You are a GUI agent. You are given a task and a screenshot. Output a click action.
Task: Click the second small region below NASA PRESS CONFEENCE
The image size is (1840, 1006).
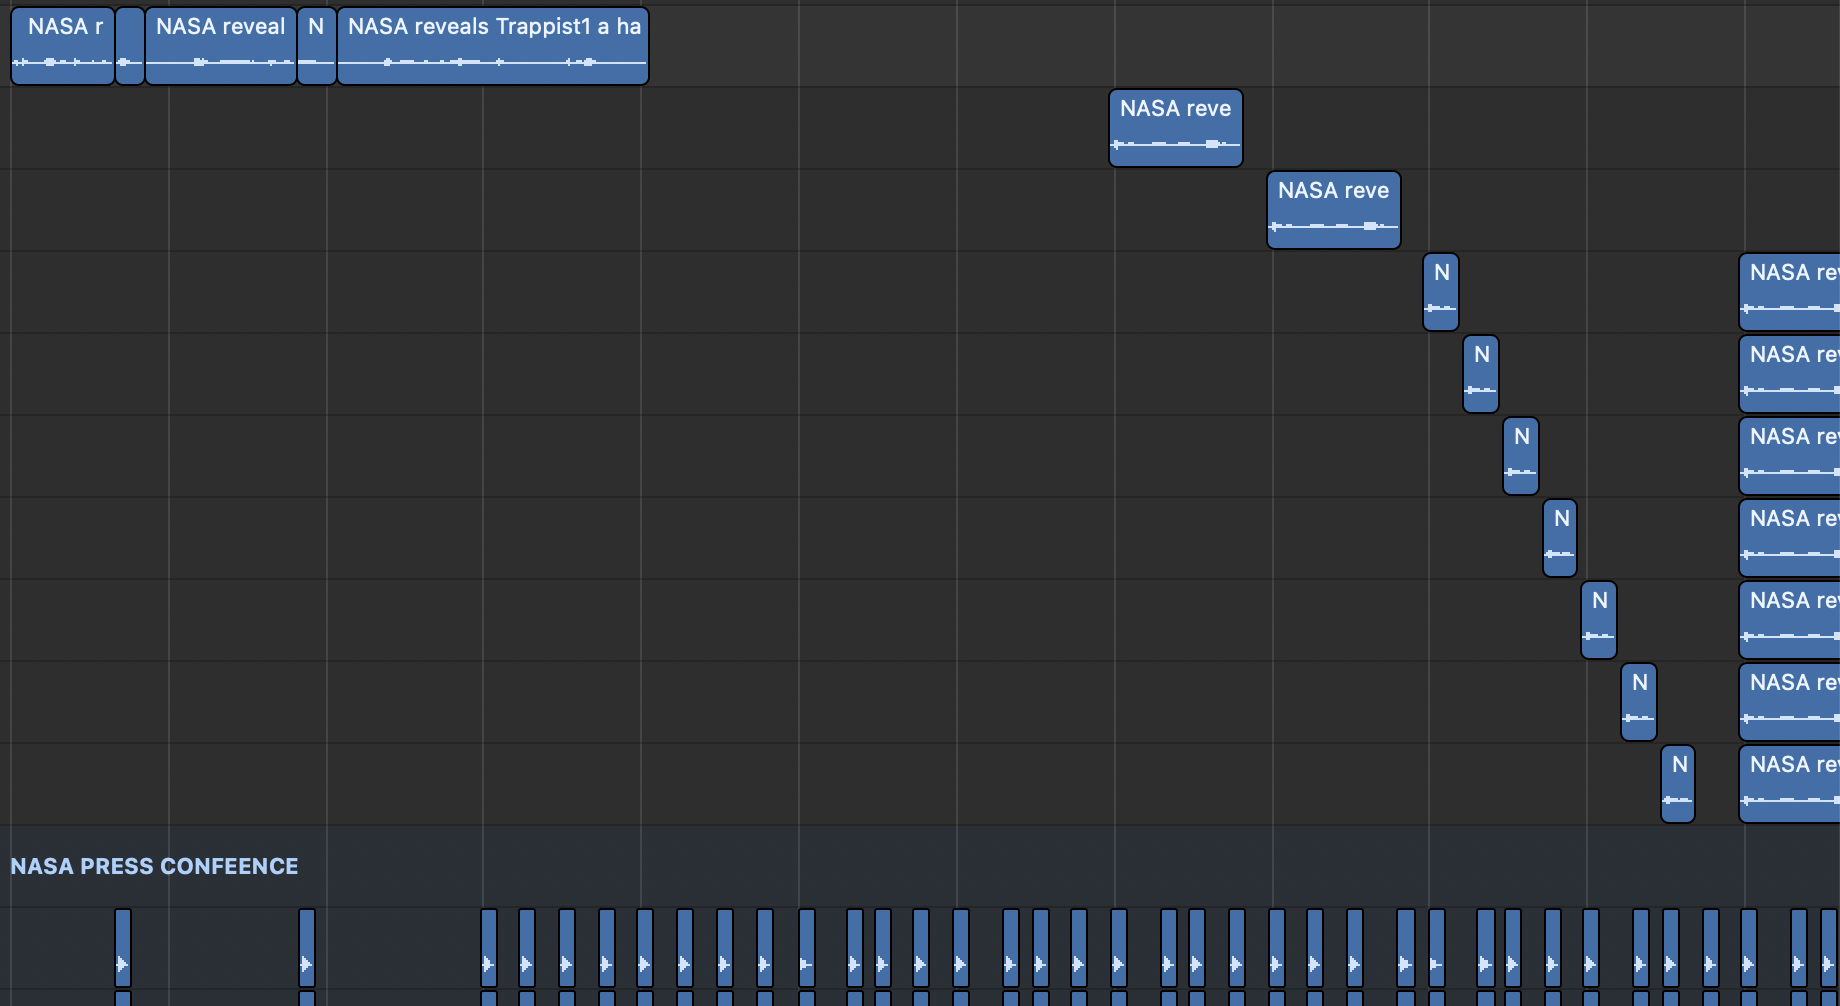coord(307,948)
